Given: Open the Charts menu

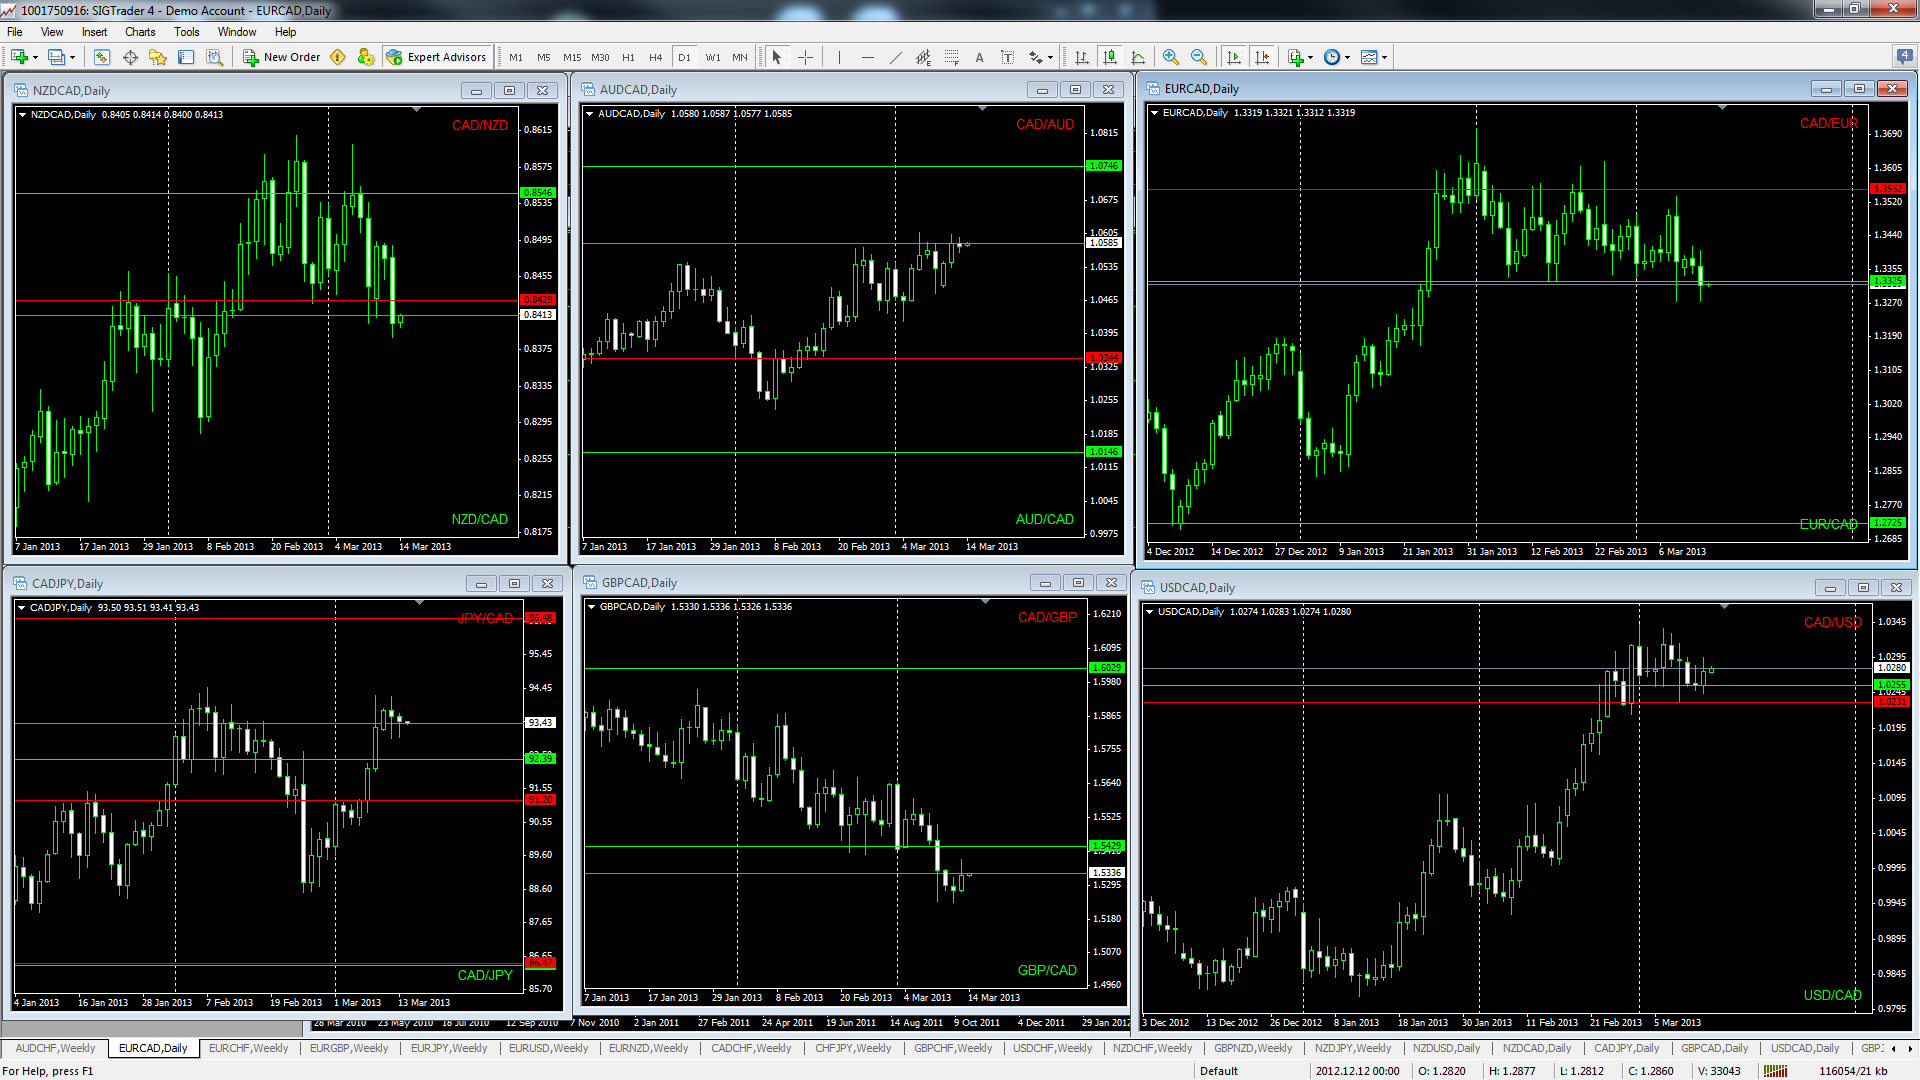Looking at the screenshot, I should (x=139, y=32).
